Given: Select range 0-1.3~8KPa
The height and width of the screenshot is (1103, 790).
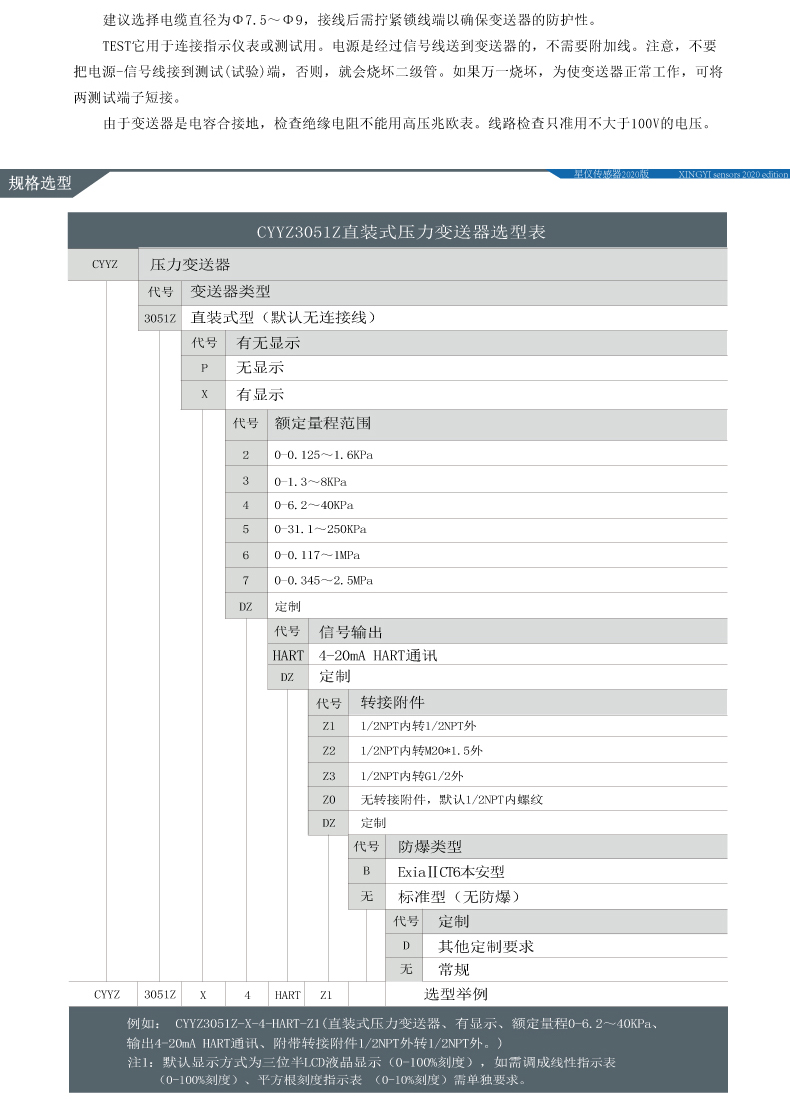Looking at the screenshot, I should tap(310, 482).
